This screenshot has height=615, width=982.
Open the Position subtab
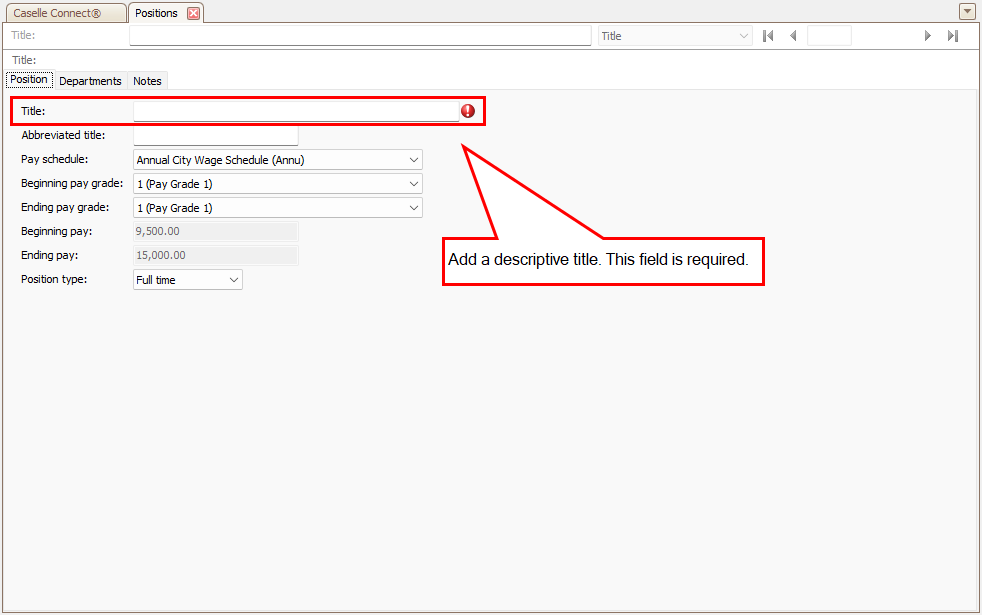pos(29,80)
